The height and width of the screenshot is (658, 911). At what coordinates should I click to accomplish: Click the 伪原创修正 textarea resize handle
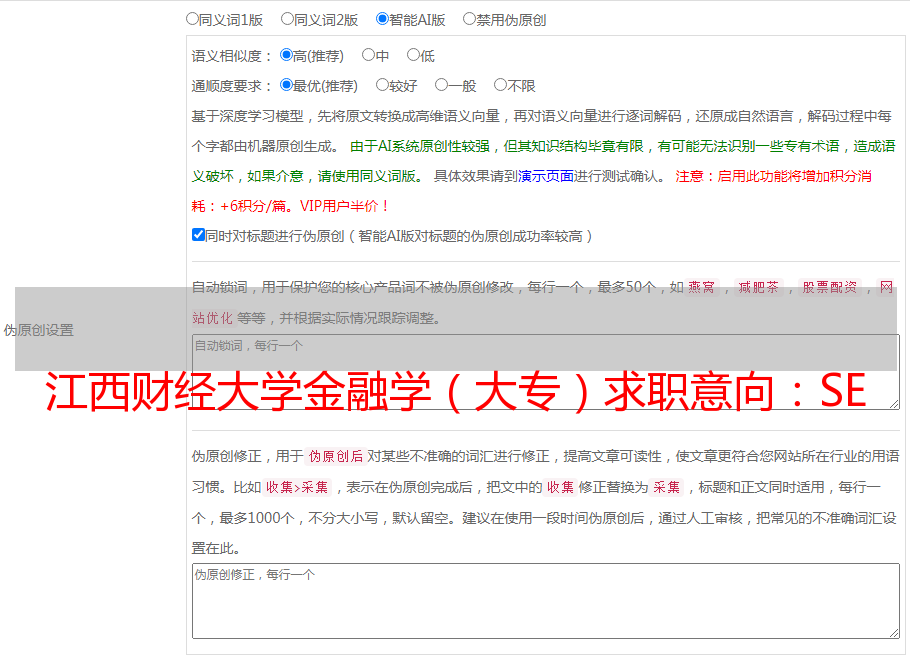(x=894, y=633)
